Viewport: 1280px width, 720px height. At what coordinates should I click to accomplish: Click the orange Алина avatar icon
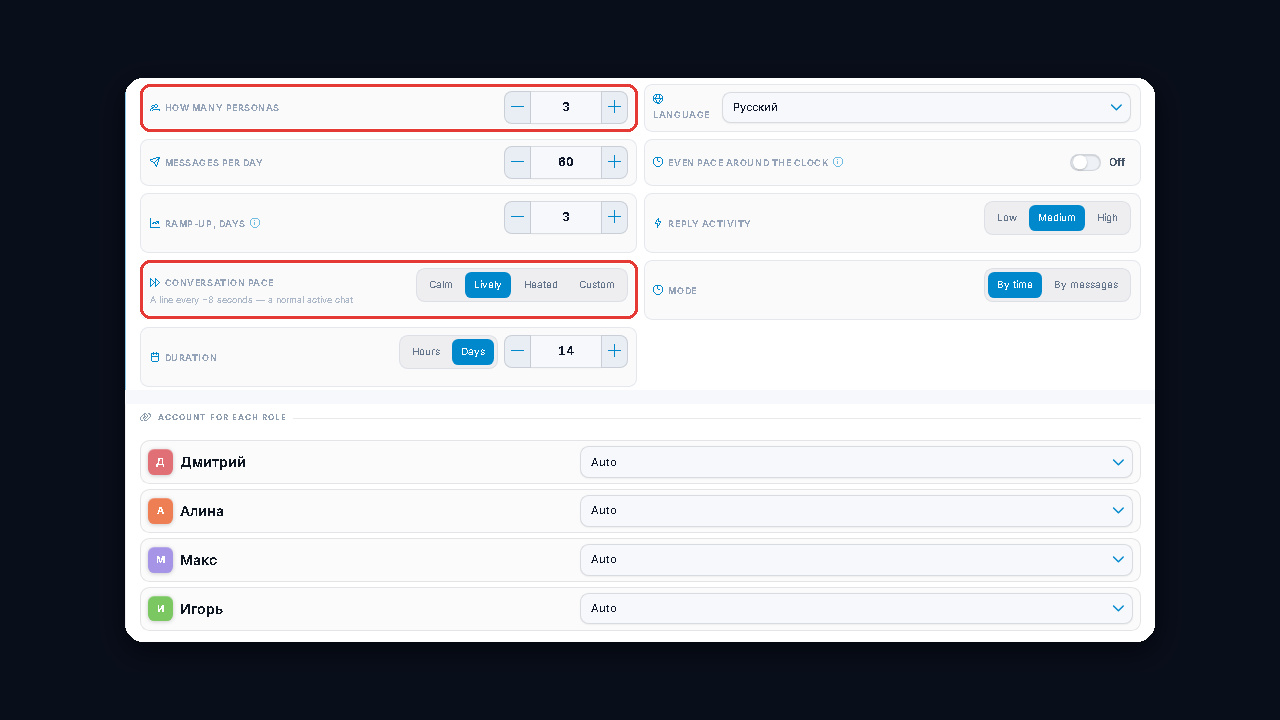(x=160, y=511)
